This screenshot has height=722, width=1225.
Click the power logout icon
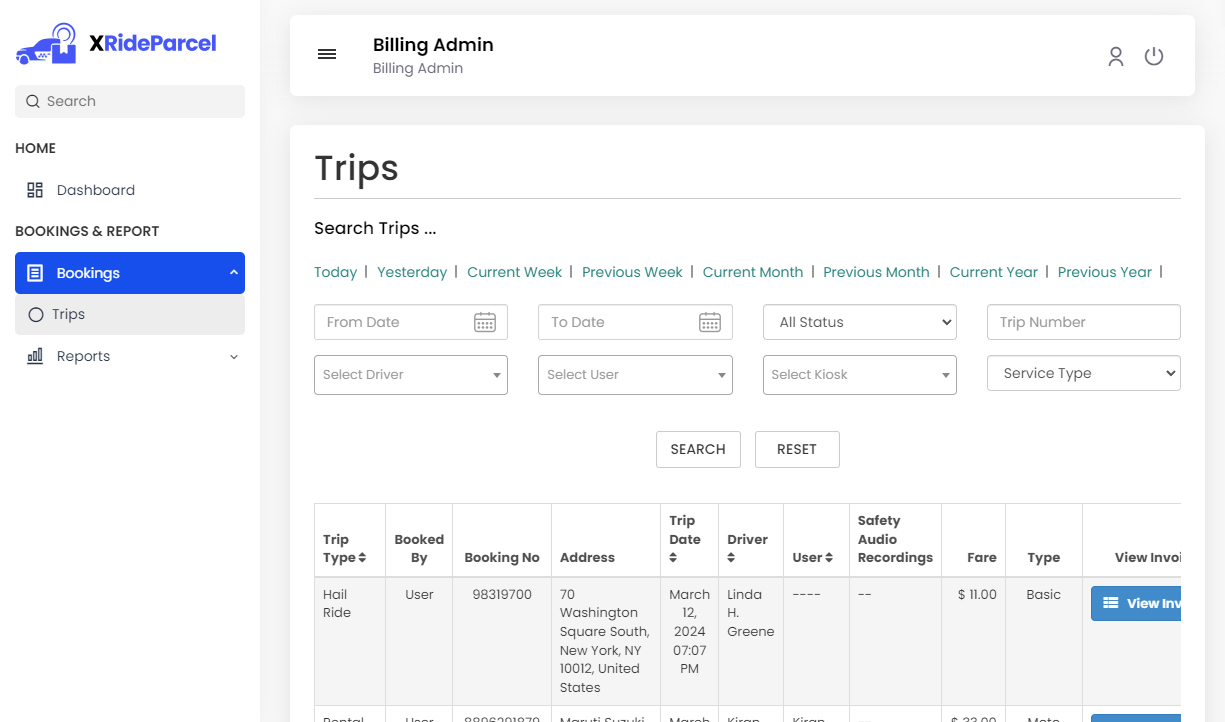point(1154,56)
